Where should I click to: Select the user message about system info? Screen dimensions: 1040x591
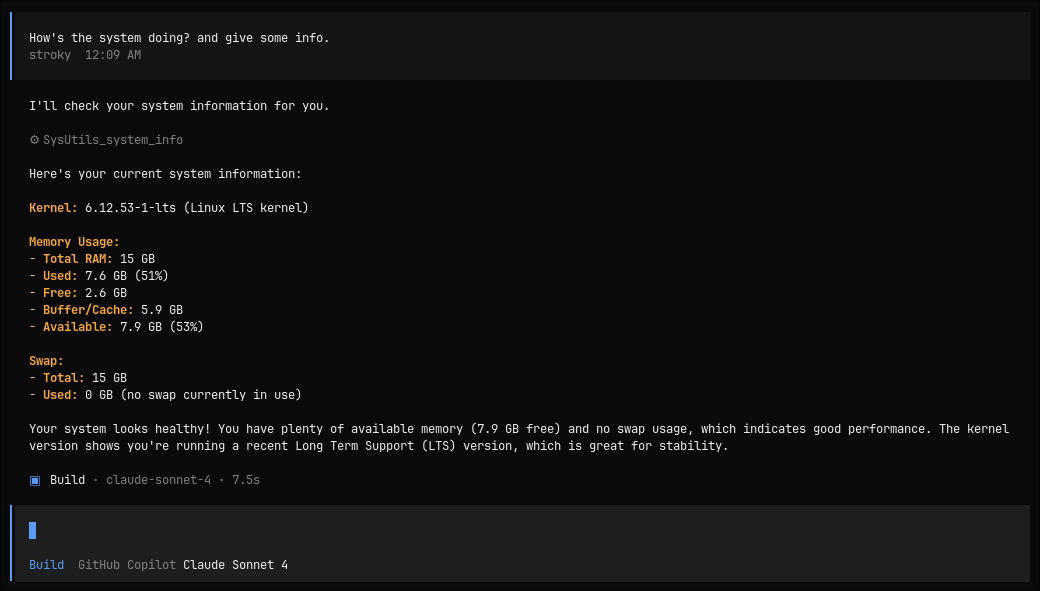tap(179, 38)
